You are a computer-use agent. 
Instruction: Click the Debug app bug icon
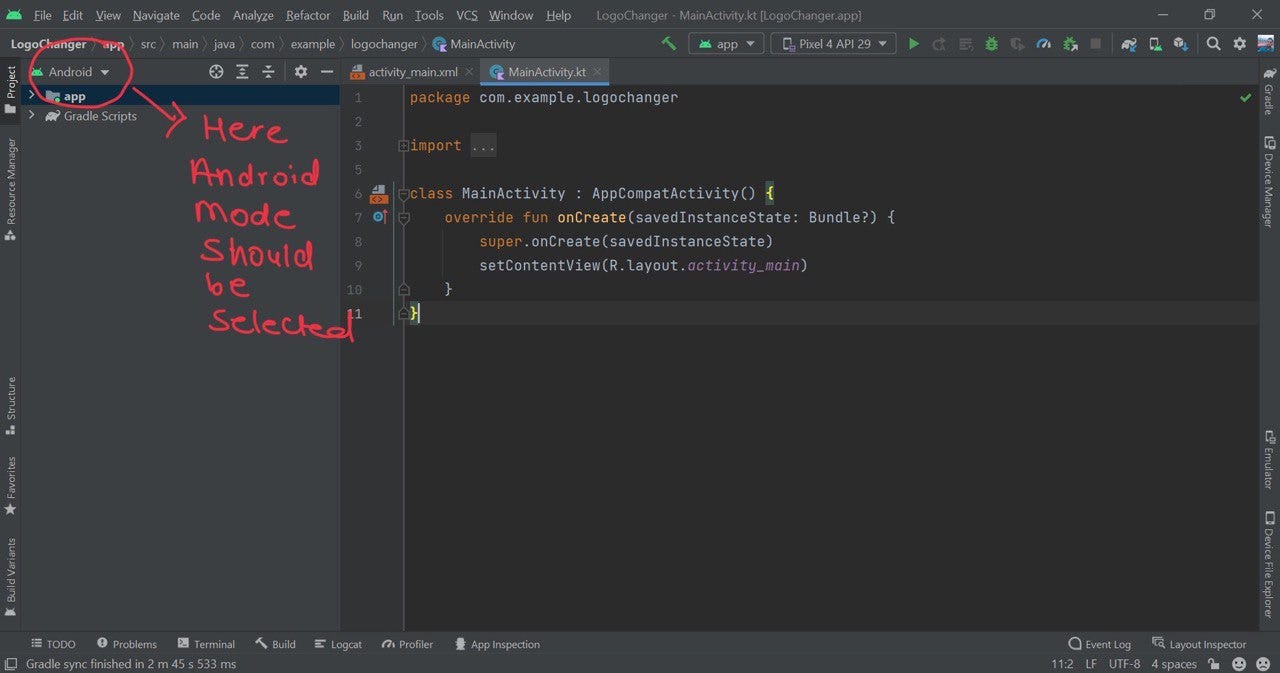click(991, 44)
